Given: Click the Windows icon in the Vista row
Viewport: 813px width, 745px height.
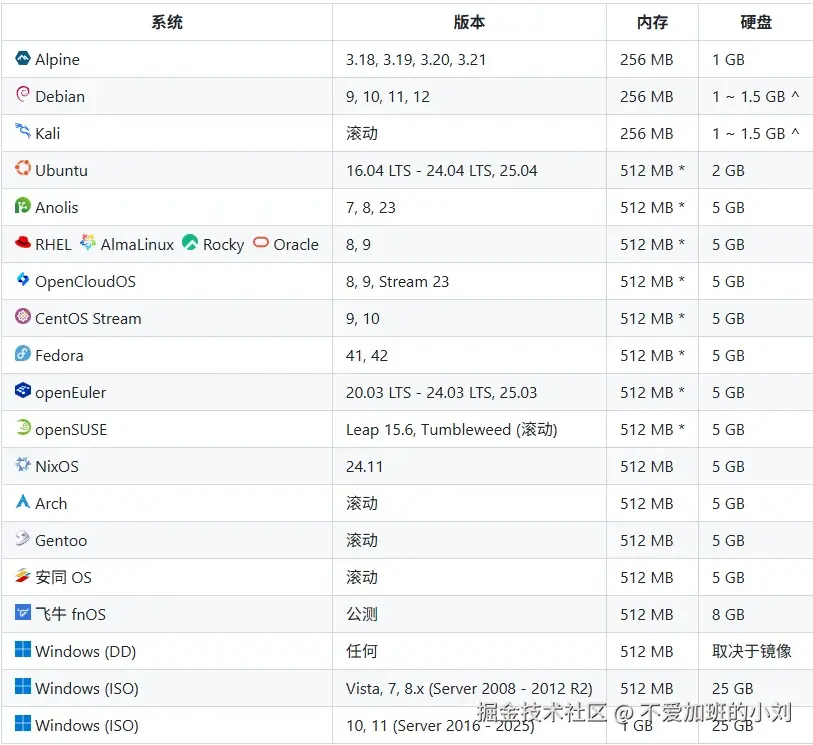Looking at the screenshot, I should click(x=23, y=686).
